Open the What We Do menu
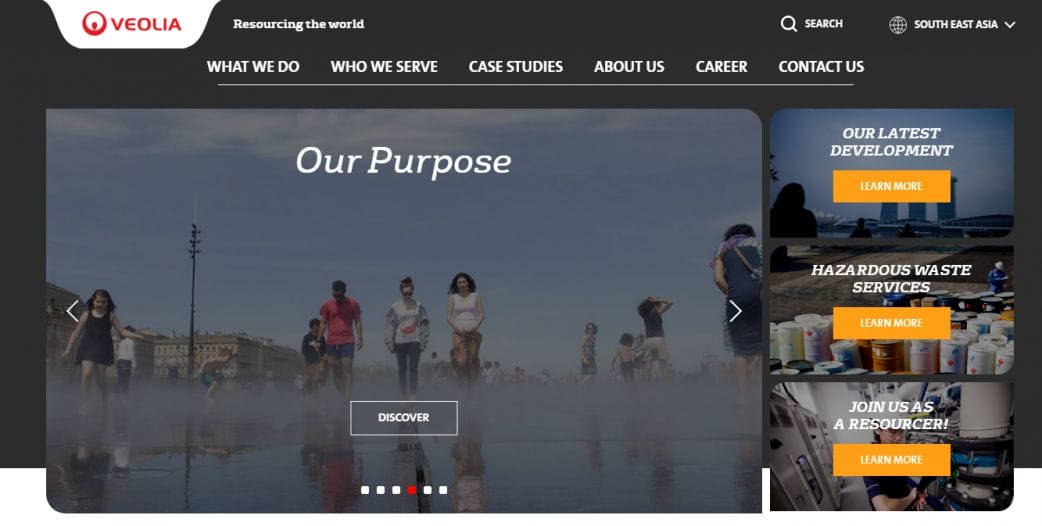This screenshot has height=526, width=1042. (x=253, y=66)
